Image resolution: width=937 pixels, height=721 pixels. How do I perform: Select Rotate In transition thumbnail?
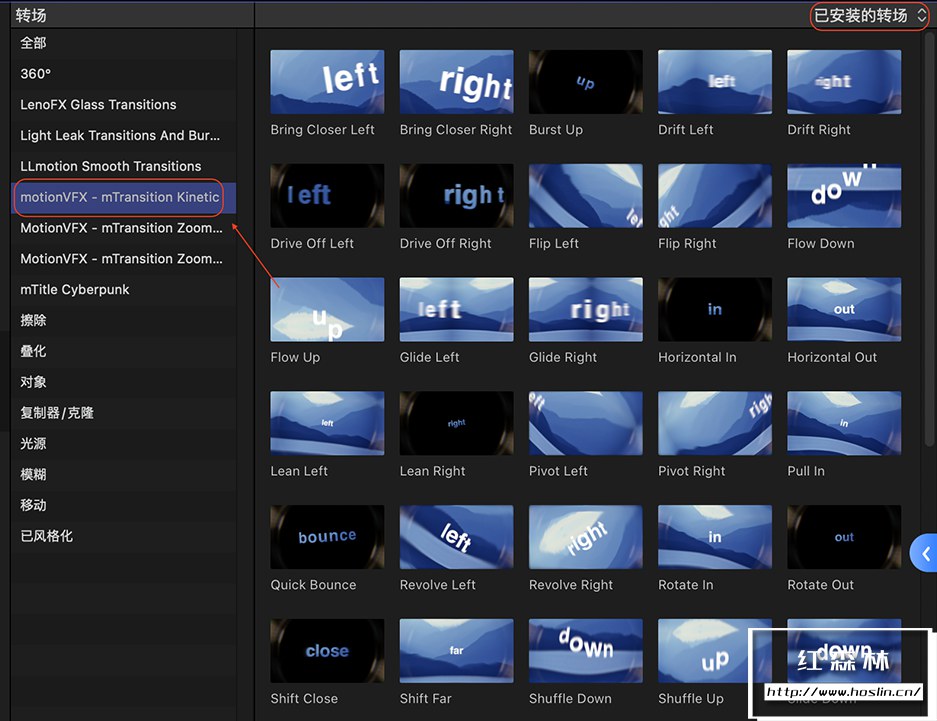715,537
